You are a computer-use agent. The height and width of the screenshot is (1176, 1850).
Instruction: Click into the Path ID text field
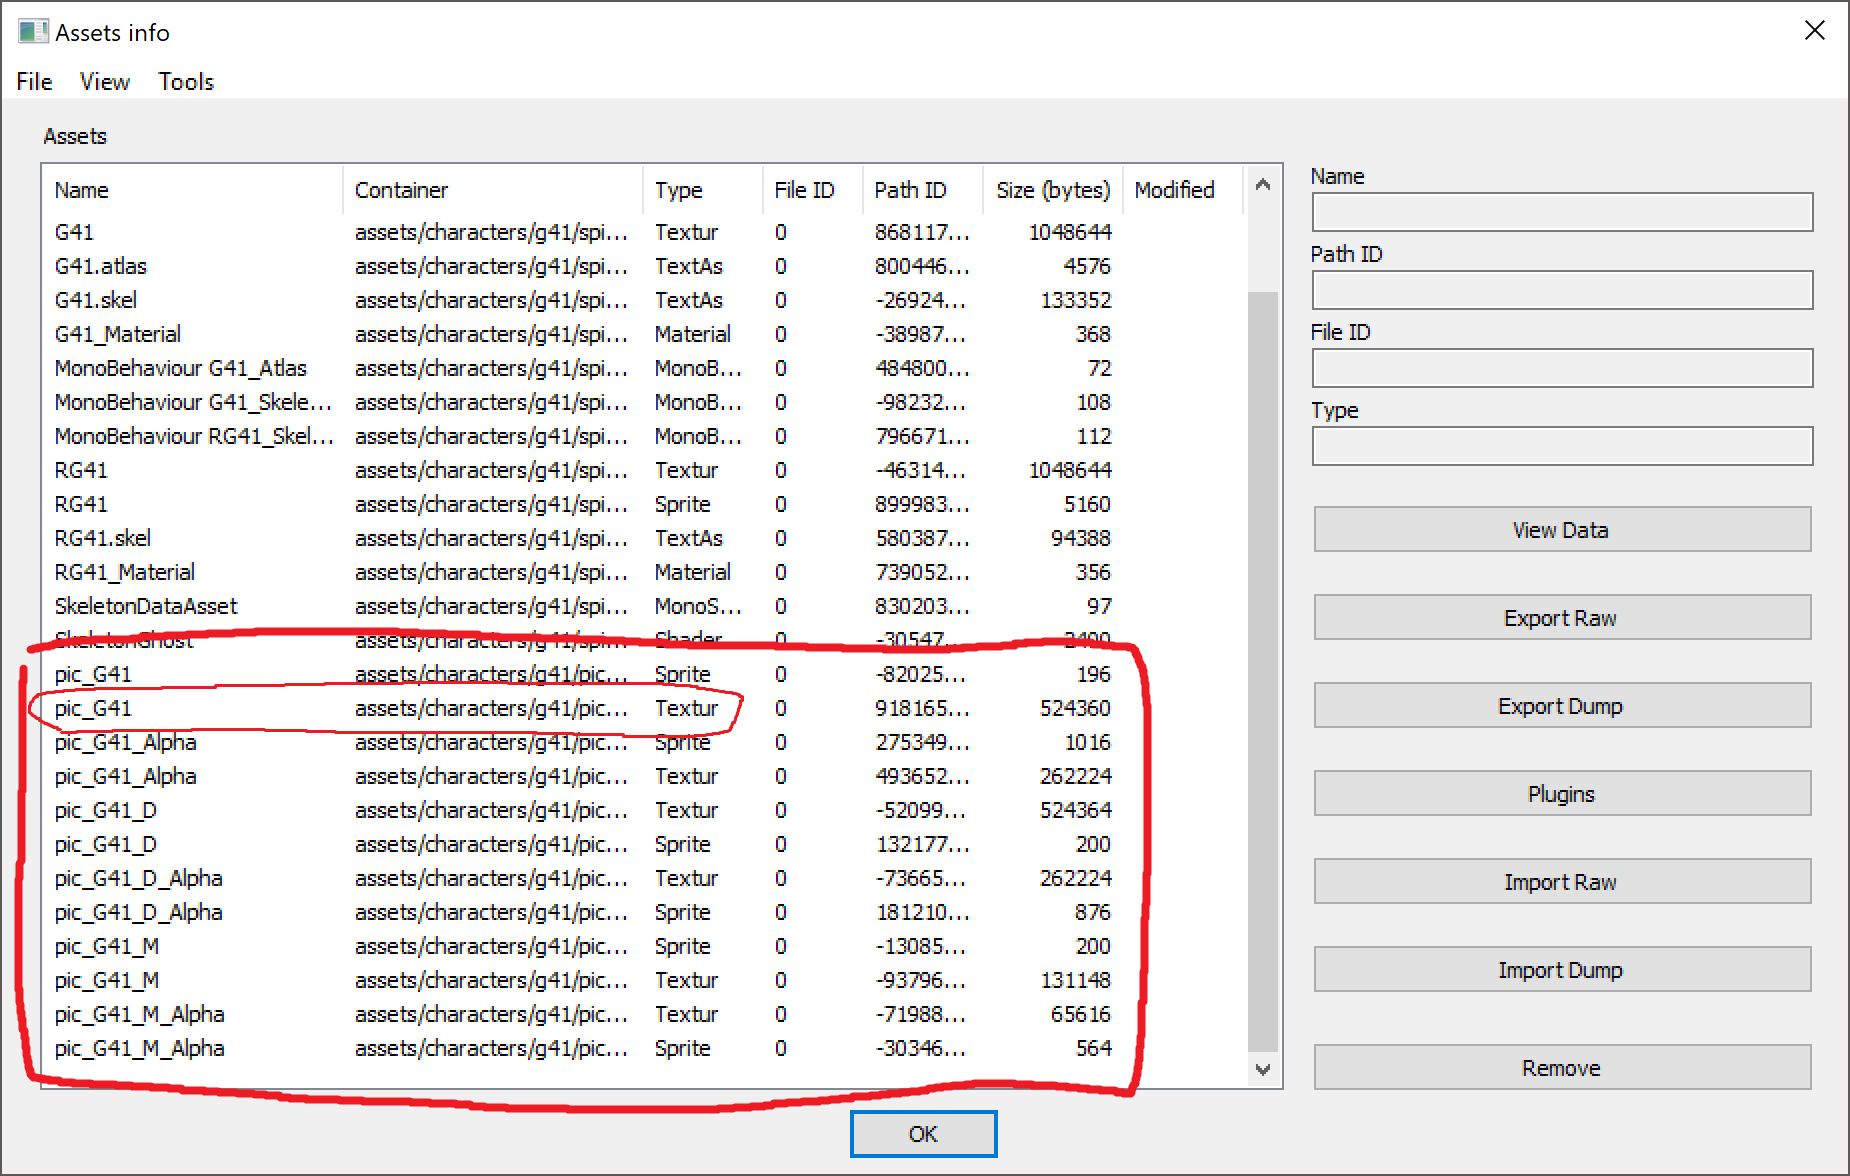[x=1561, y=291]
